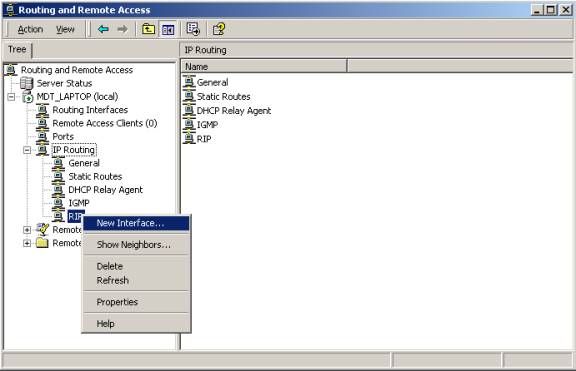The height and width of the screenshot is (371, 576).
Task: Click the Help question mark toolbar icon
Action: point(219,29)
